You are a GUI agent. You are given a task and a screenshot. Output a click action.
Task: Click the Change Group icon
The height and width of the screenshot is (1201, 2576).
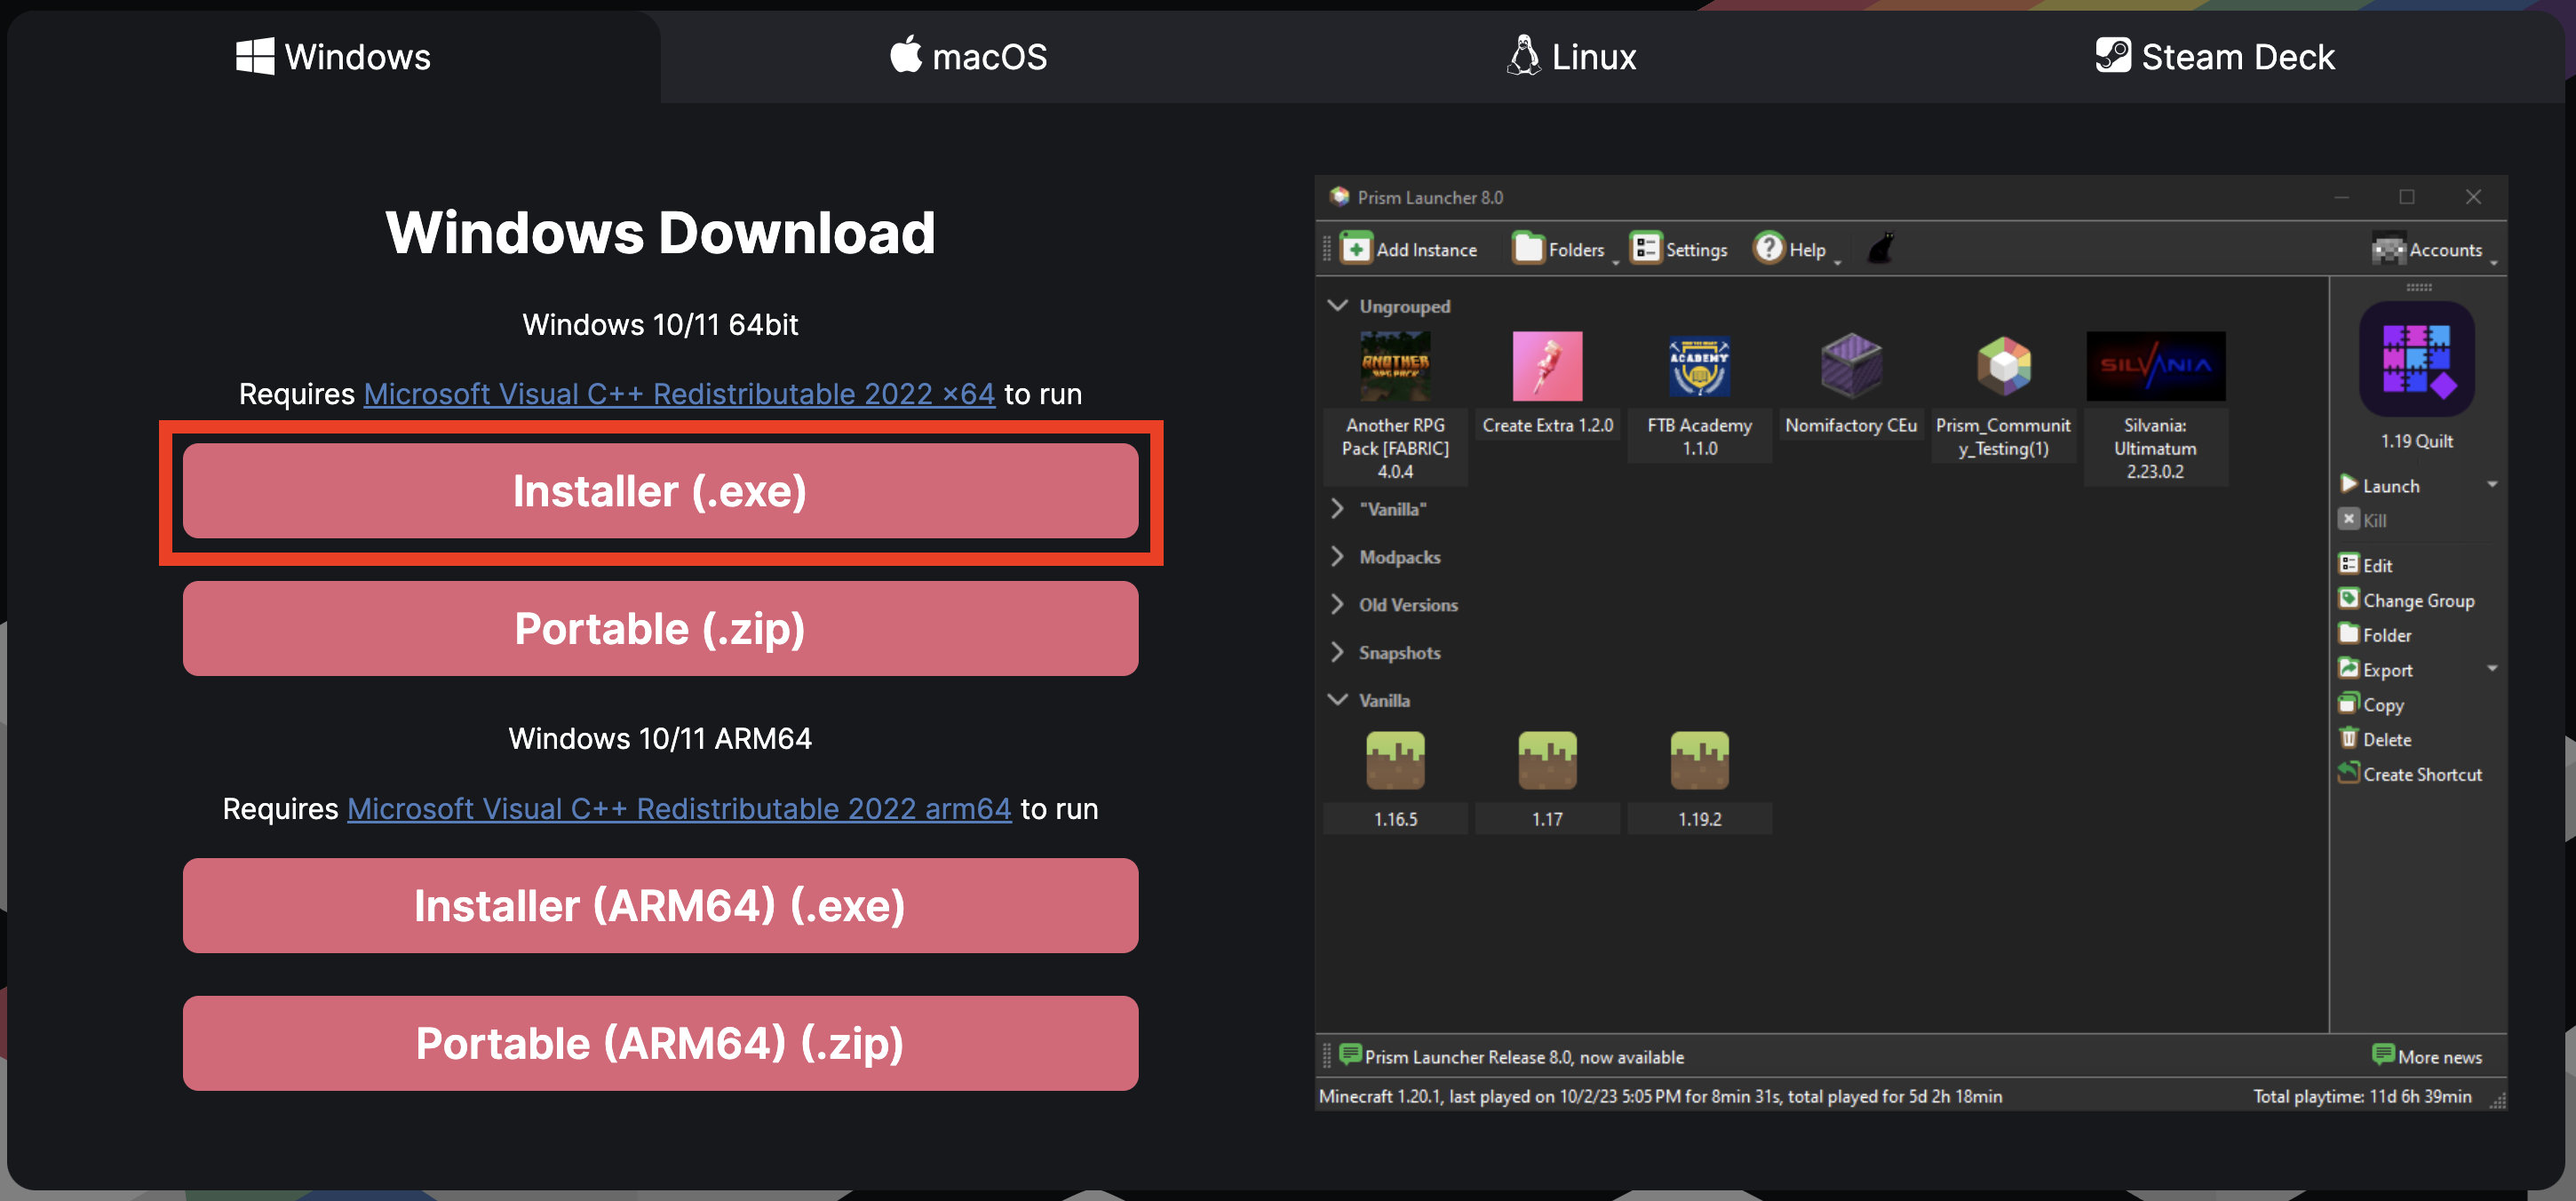pos(2348,599)
